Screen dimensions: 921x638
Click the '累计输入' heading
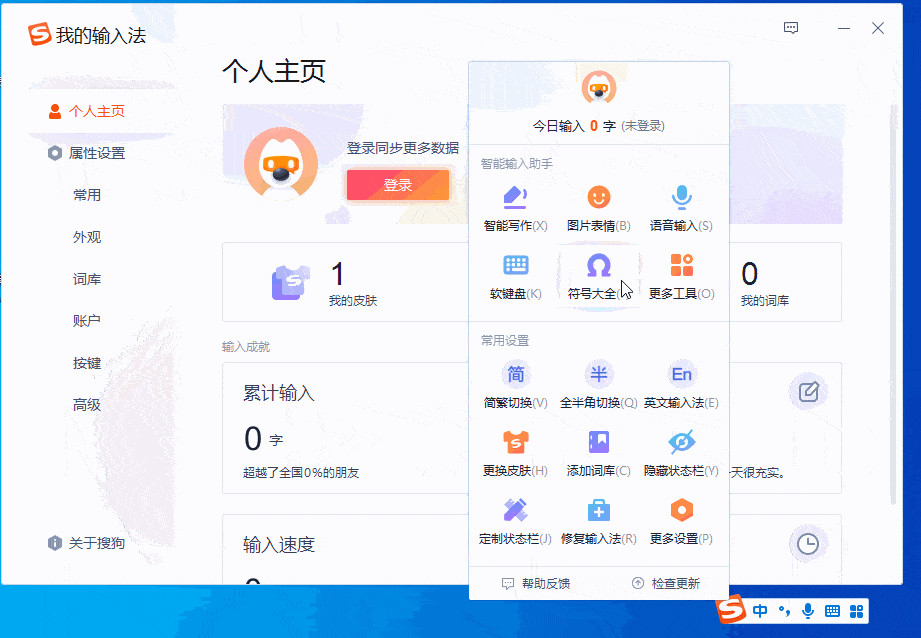click(x=279, y=392)
